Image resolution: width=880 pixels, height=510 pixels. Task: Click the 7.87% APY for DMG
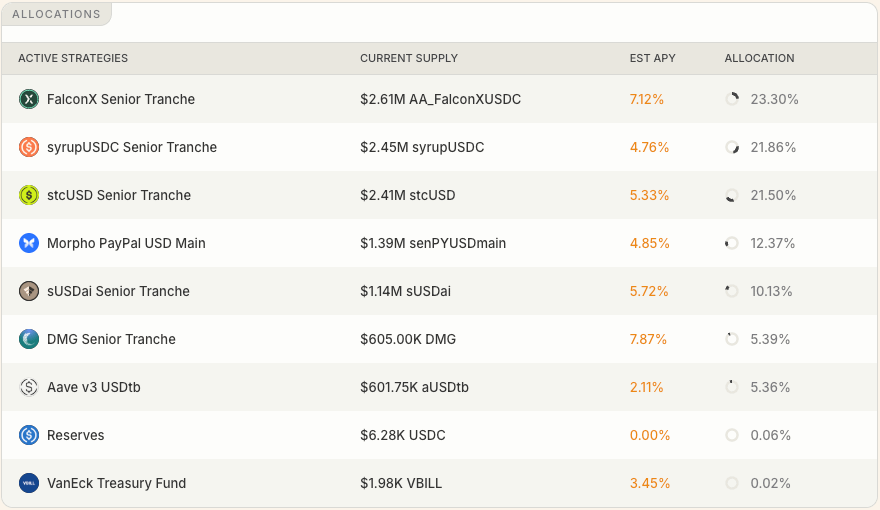(648, 339)
